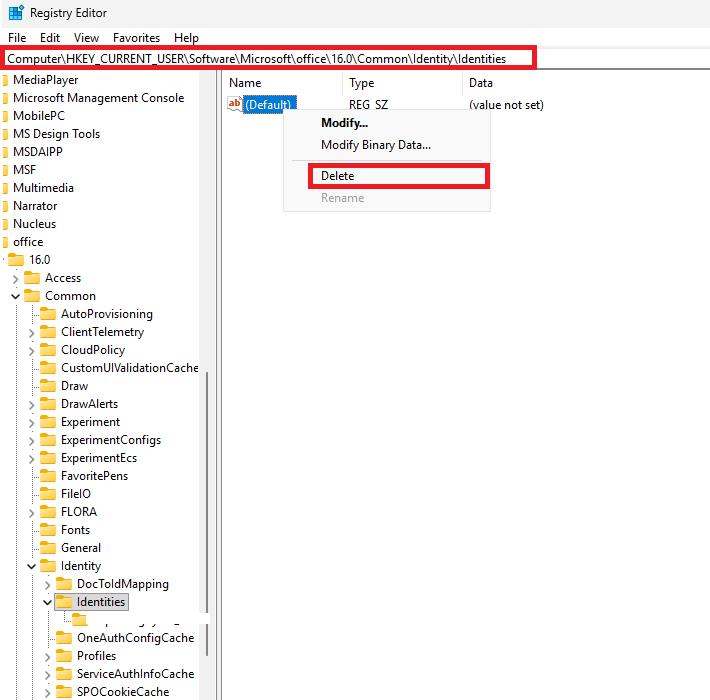Select the Nucleus key
Screen dimensions: 710x700
[34, 224]
